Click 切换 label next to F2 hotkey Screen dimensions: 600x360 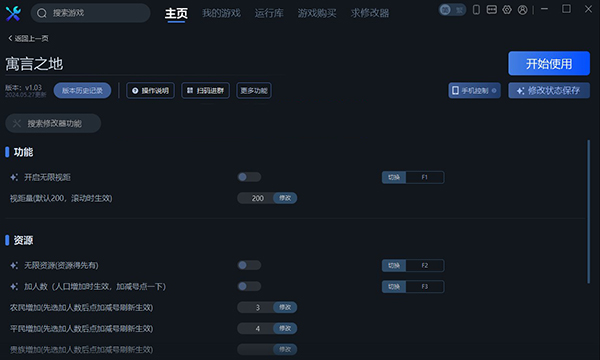[394, 266]
